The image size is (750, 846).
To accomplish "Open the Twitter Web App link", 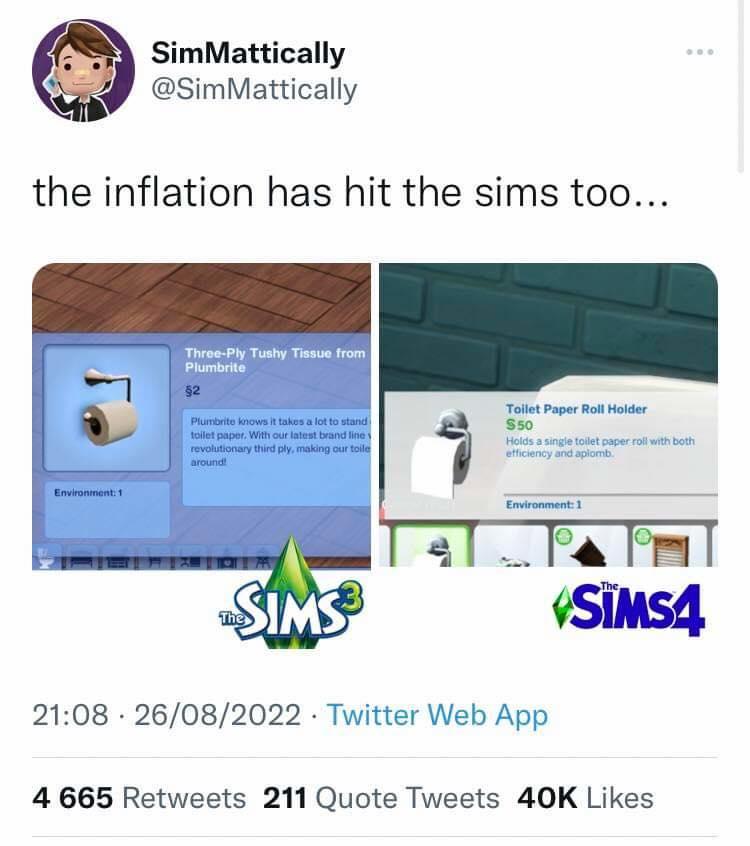I will pos(438,715).
